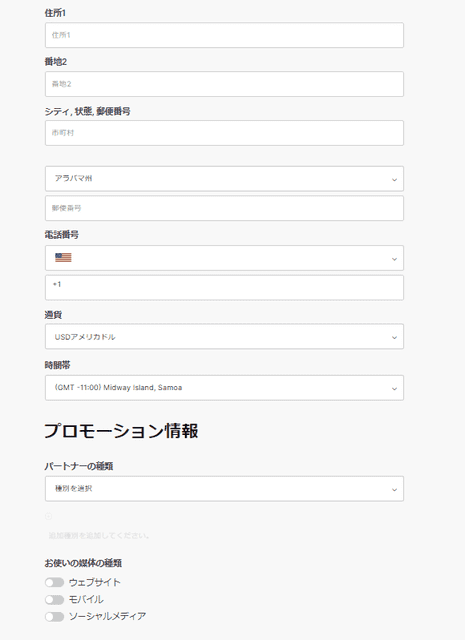The width and height of the screenshot is (465, 640).
Task: Click chevron arrow on アラバマ州 state dropdown
Action: click(x=394, y=180)
